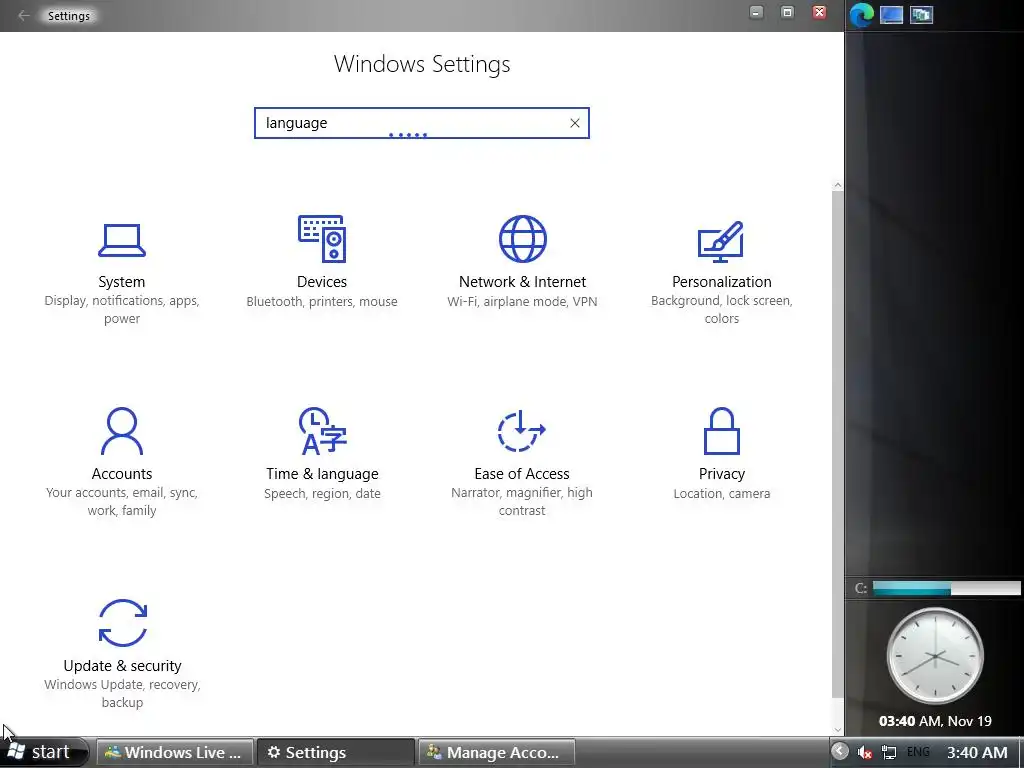
Task: Launch Microsoft Edge from the desktop sidebar
Action: pyautogui.click(x=861, y=14)
